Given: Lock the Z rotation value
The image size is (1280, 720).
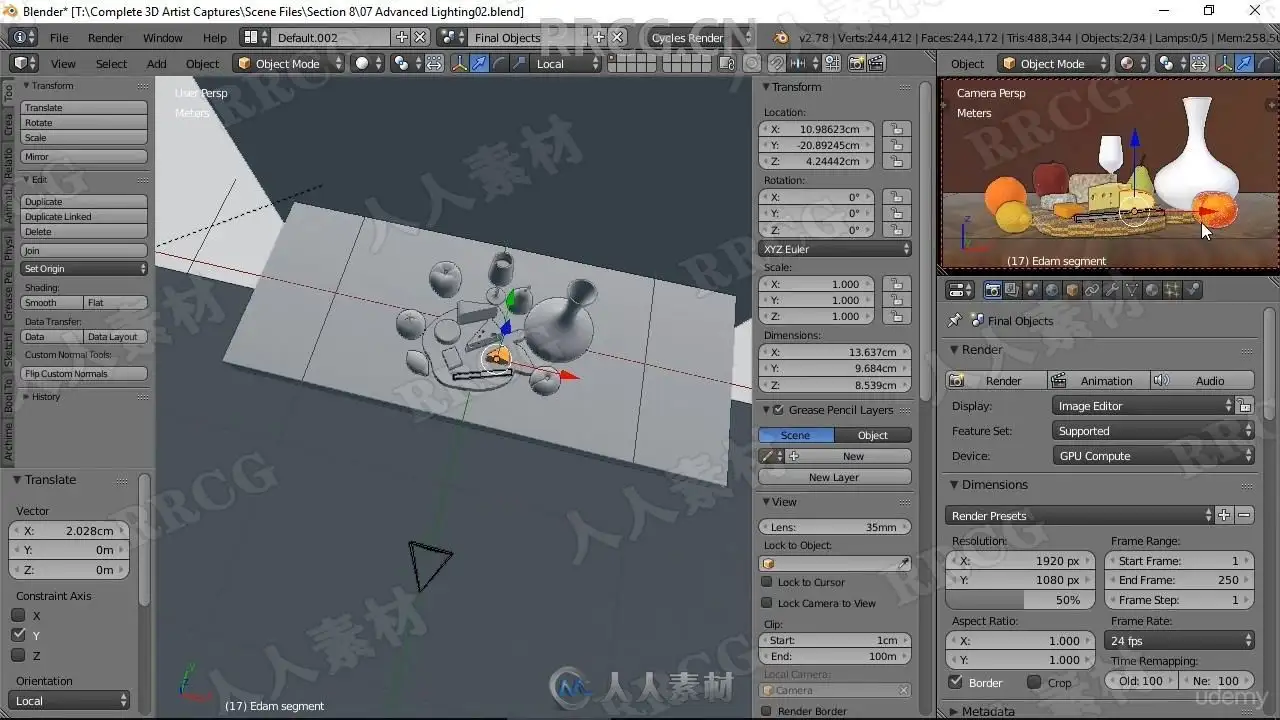Looking at the screenshot, I should pyautogui.click(x=896, y=229).
